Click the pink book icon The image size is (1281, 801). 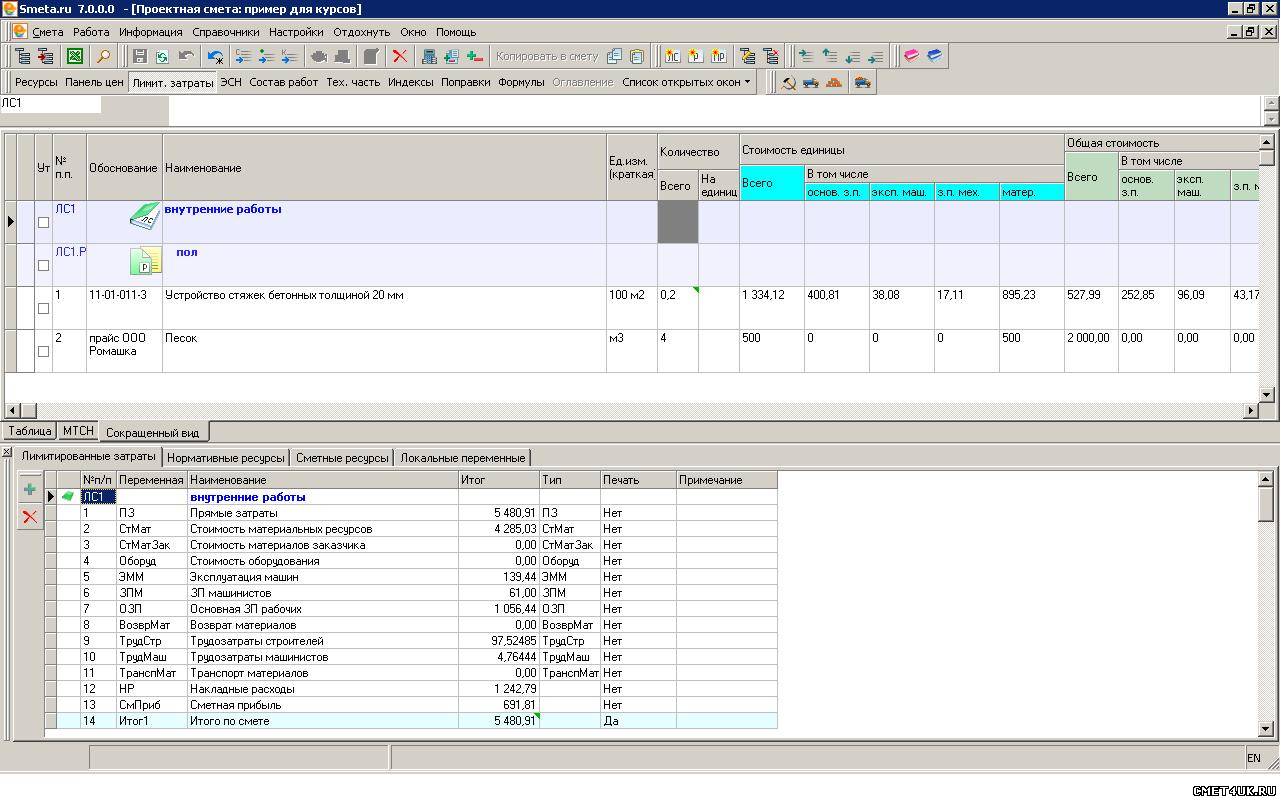(x=911, y=57)
